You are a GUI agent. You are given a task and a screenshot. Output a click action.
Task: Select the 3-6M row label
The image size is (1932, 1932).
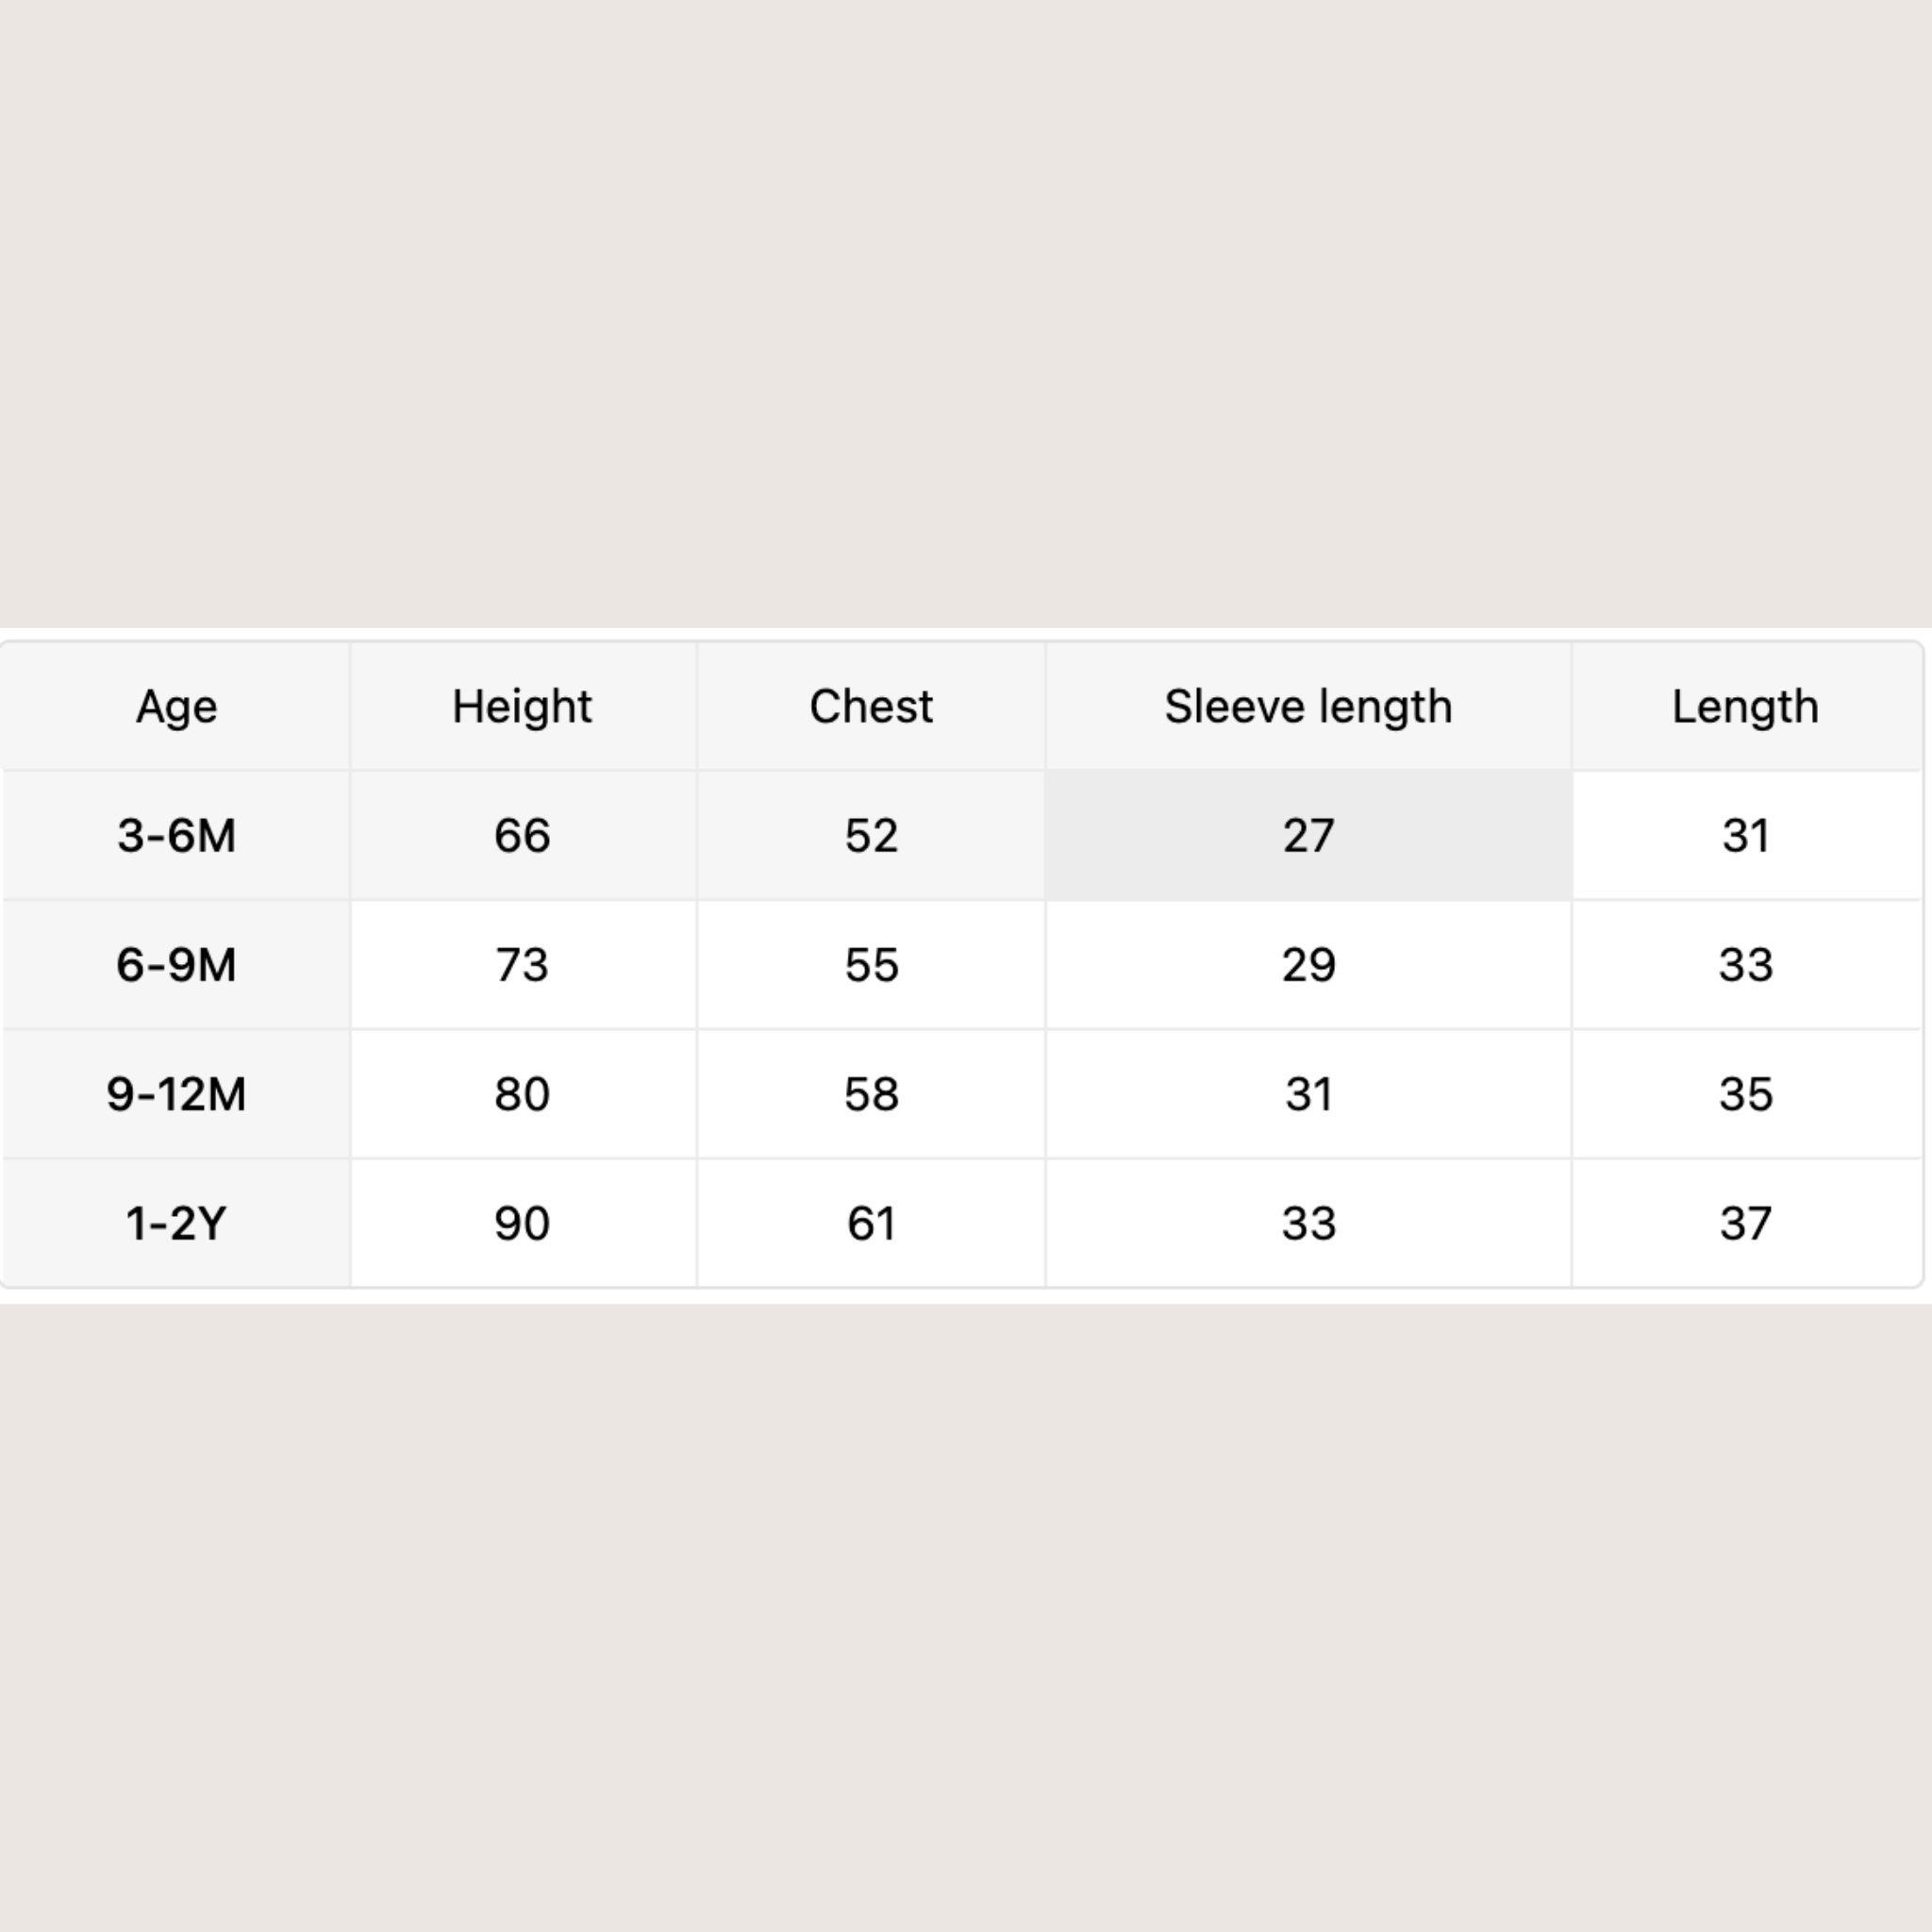click(176, 836)
